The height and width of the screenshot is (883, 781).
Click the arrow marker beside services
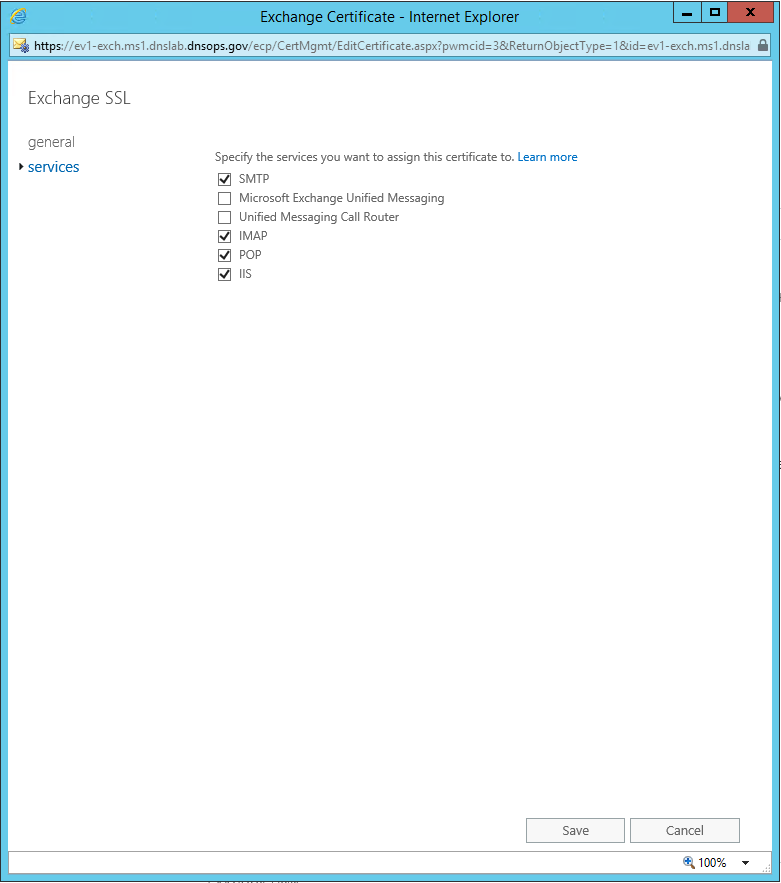[x=21, y=167]
